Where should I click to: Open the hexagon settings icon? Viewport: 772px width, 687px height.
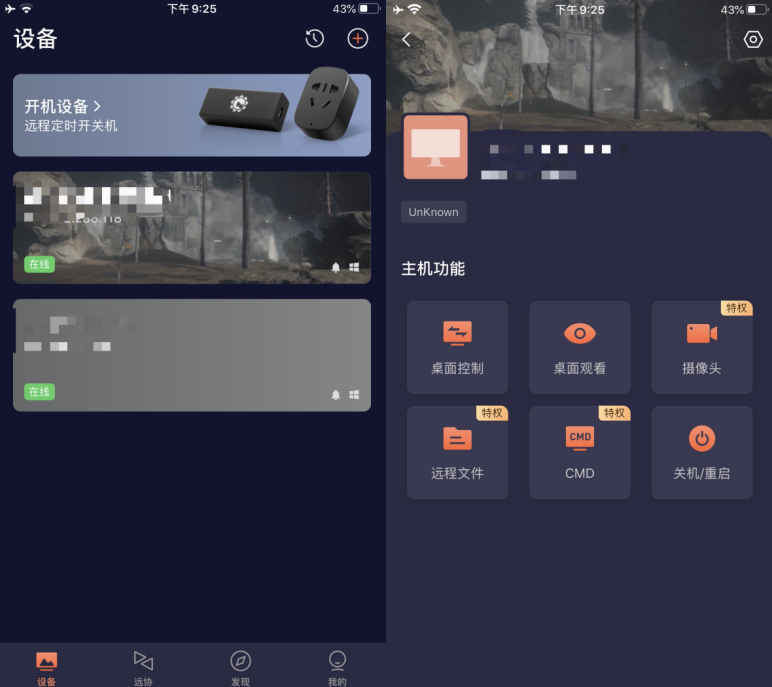point(752,39)
